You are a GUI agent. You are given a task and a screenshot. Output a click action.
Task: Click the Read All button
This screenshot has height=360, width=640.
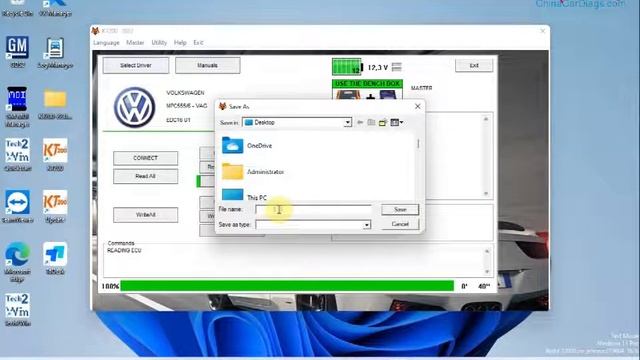(x=145, y=176)
